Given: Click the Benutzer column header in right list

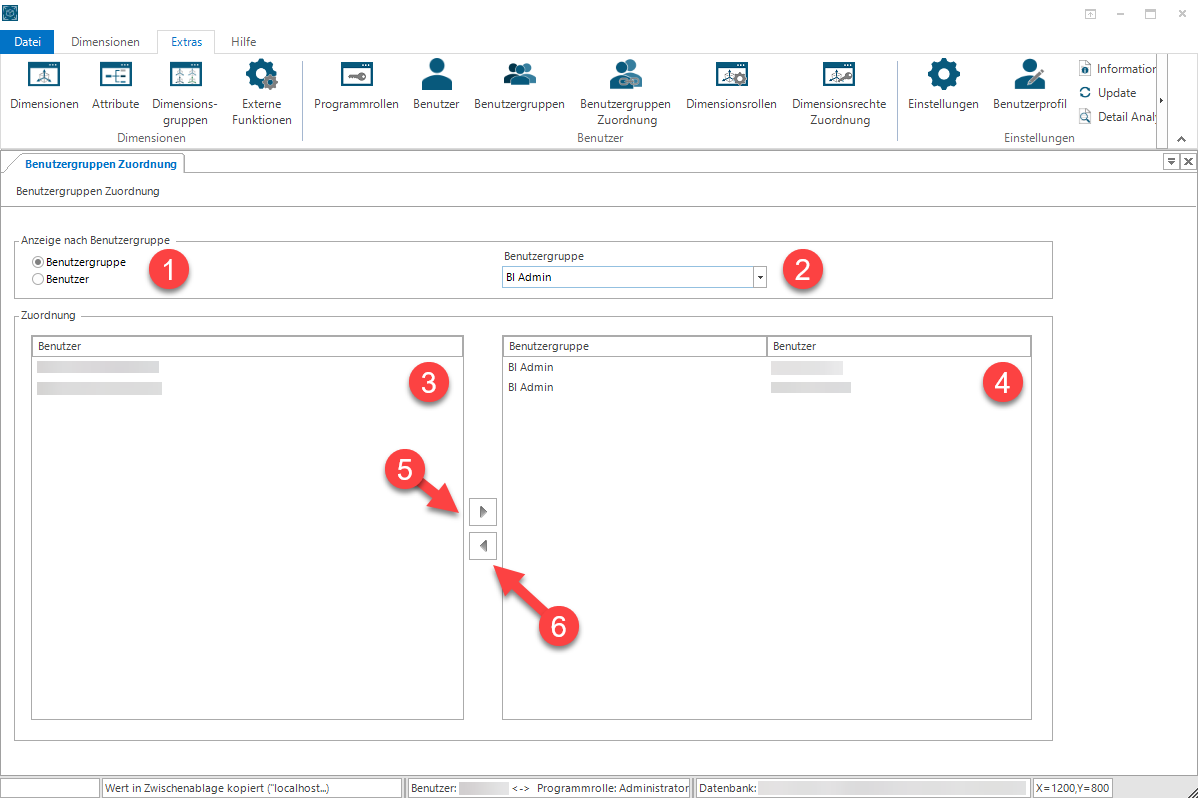Looking at the screenshot, I should click(898, 346).
